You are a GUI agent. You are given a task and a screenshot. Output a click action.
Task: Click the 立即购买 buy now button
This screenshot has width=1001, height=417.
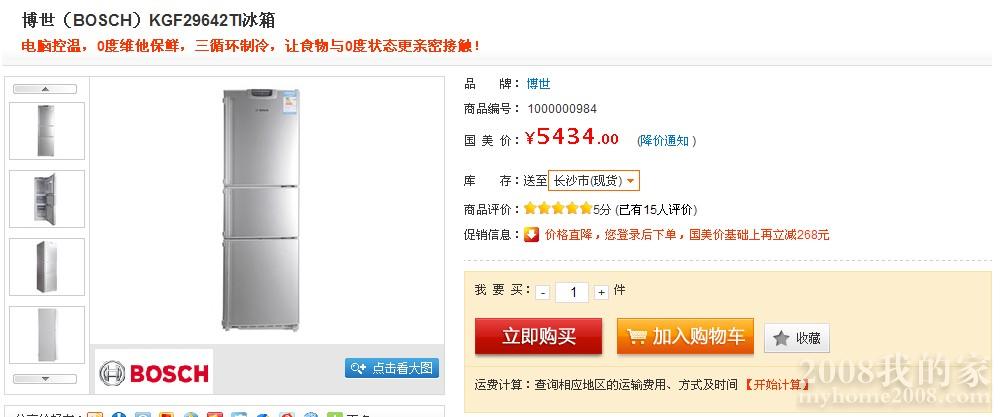538,337
